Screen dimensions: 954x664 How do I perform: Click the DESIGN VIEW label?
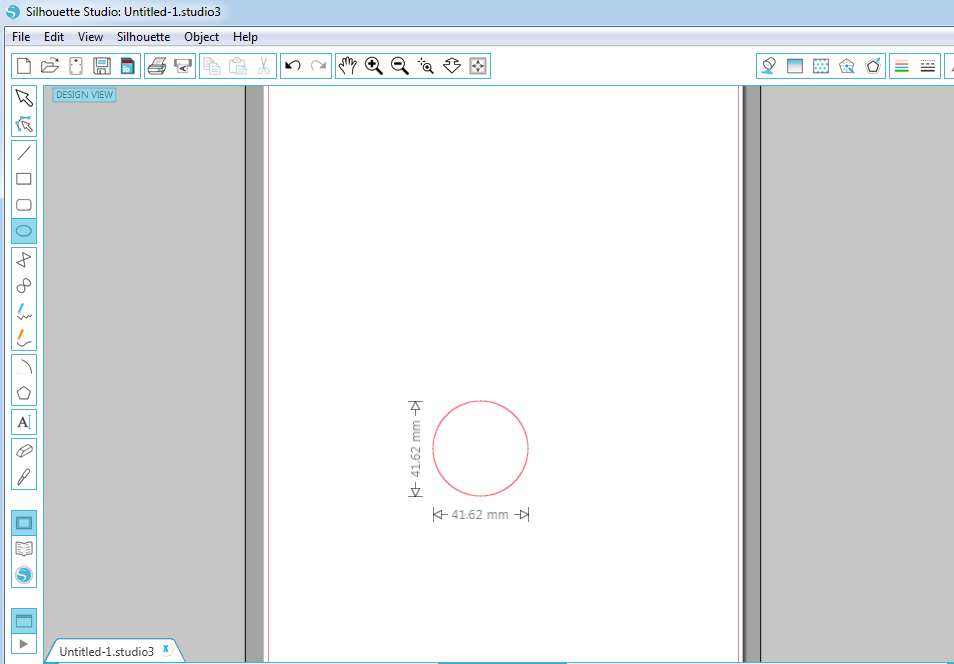click(x=85, y=95)
